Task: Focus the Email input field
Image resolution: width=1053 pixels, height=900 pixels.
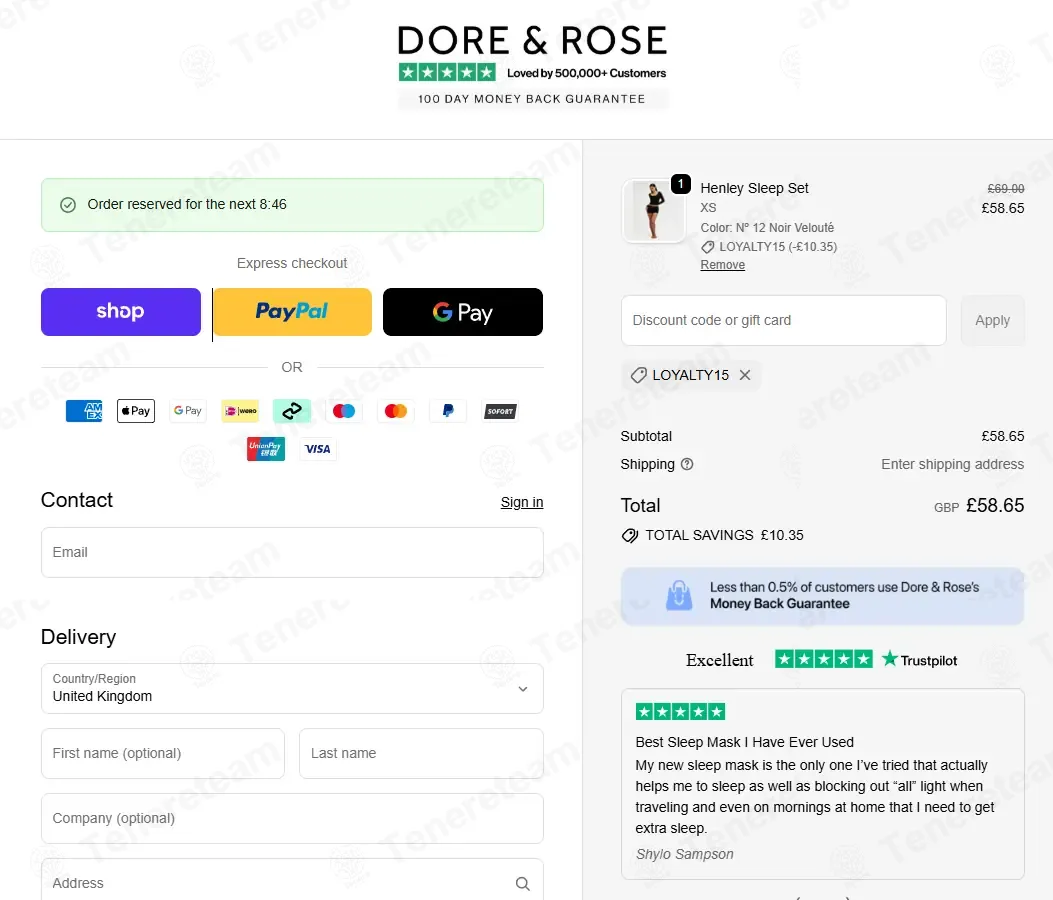Action: coord(292,552)
